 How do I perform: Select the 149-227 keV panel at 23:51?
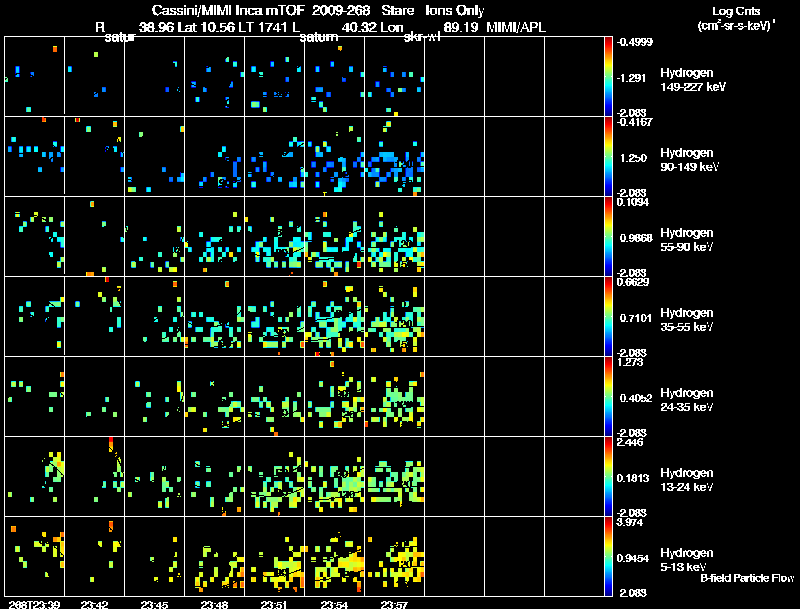274,77
